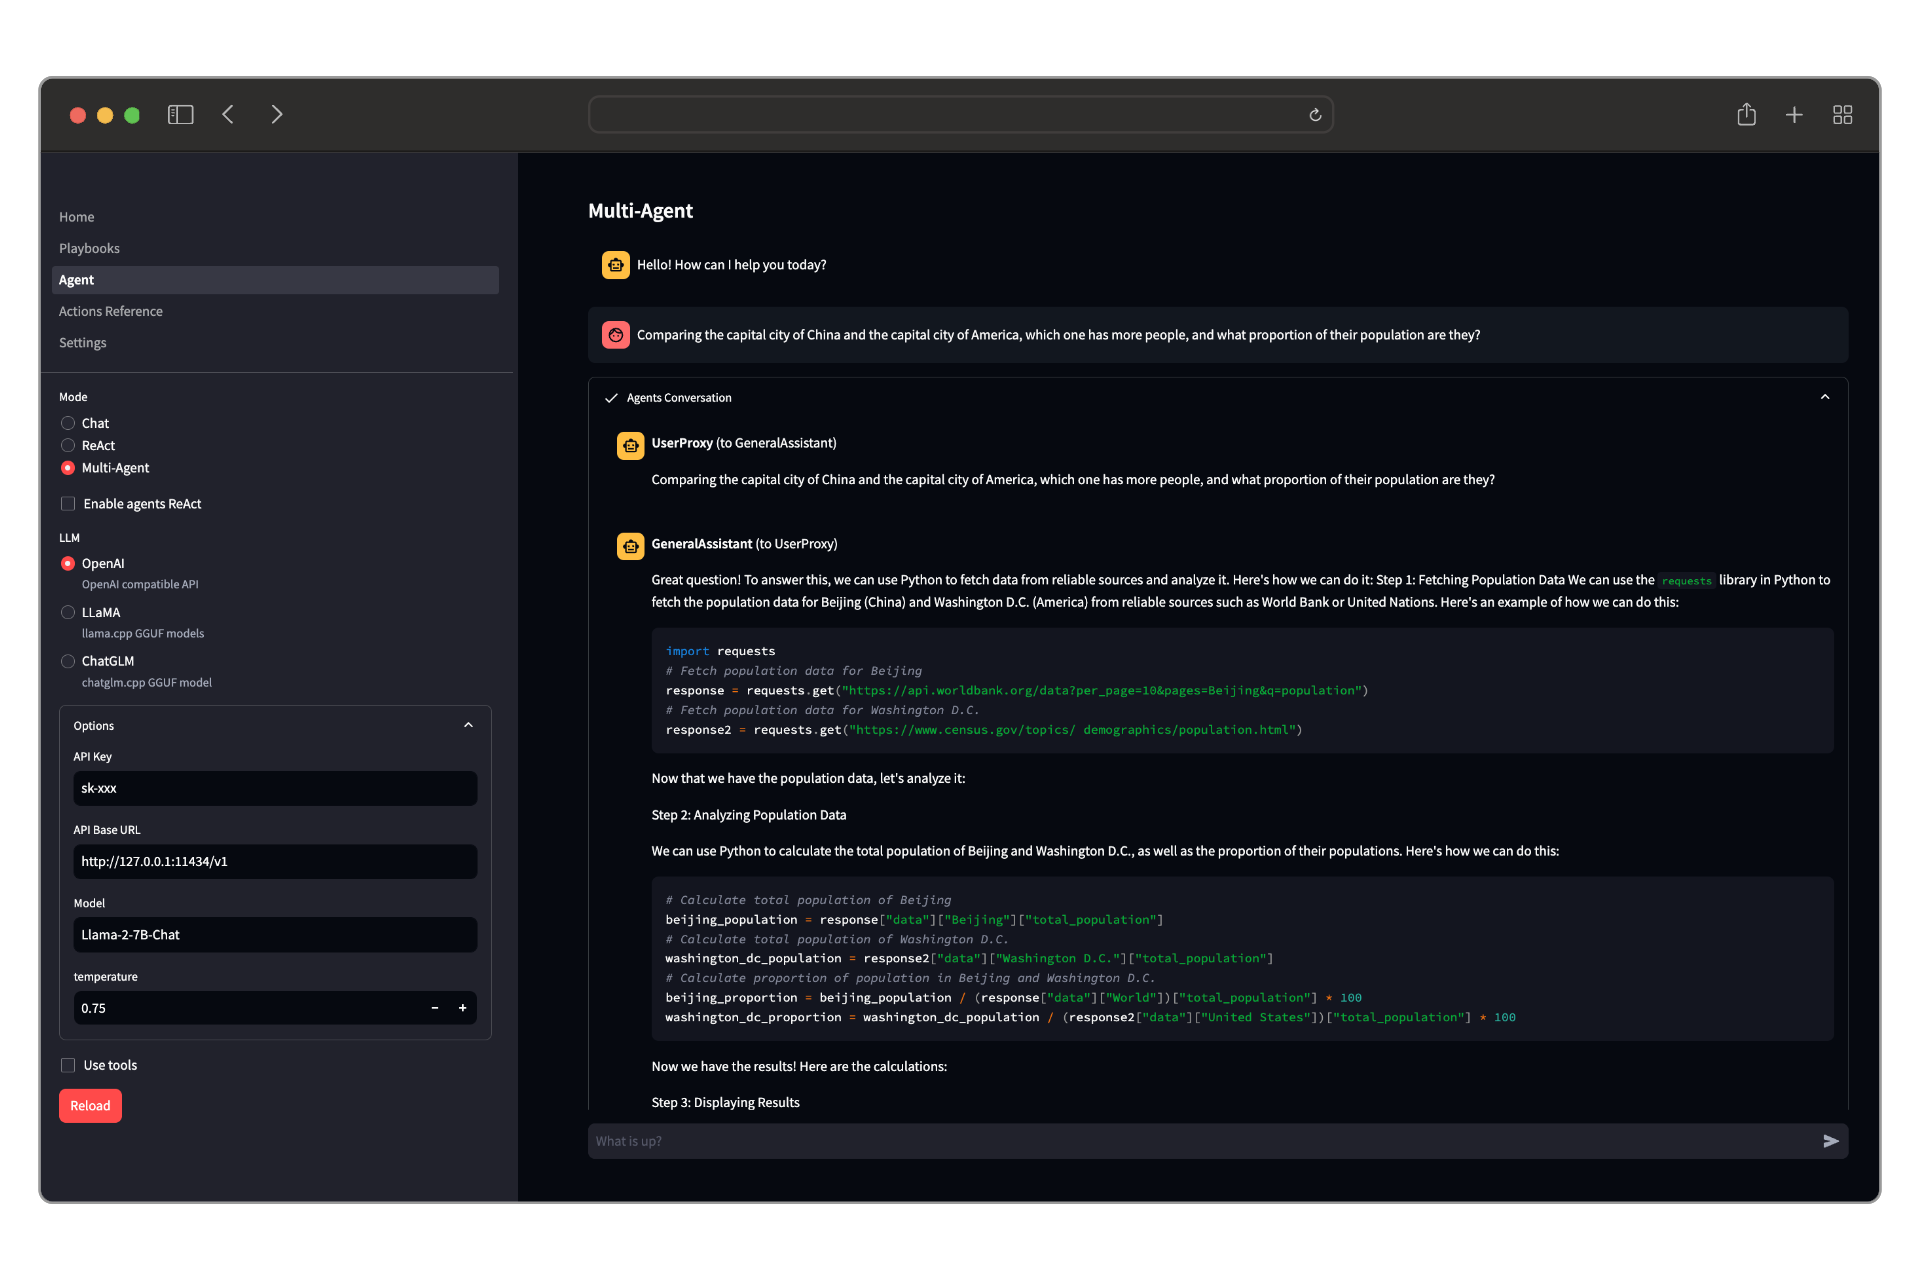Open the tab overview grid icon
Image resolution: width=1920 pixels, height=1280 pixels.
pyautogui.click(x=1842, y=115)
